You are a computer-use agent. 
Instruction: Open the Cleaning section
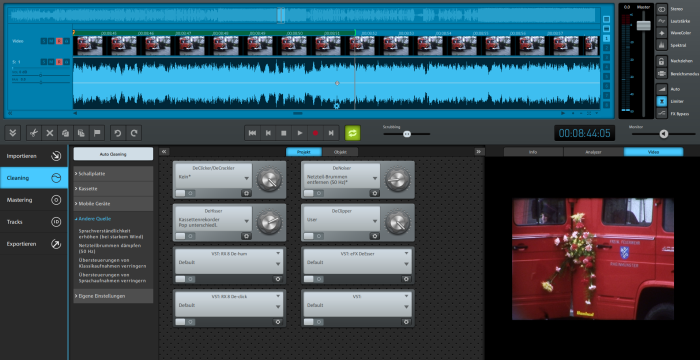click(33, 178)
